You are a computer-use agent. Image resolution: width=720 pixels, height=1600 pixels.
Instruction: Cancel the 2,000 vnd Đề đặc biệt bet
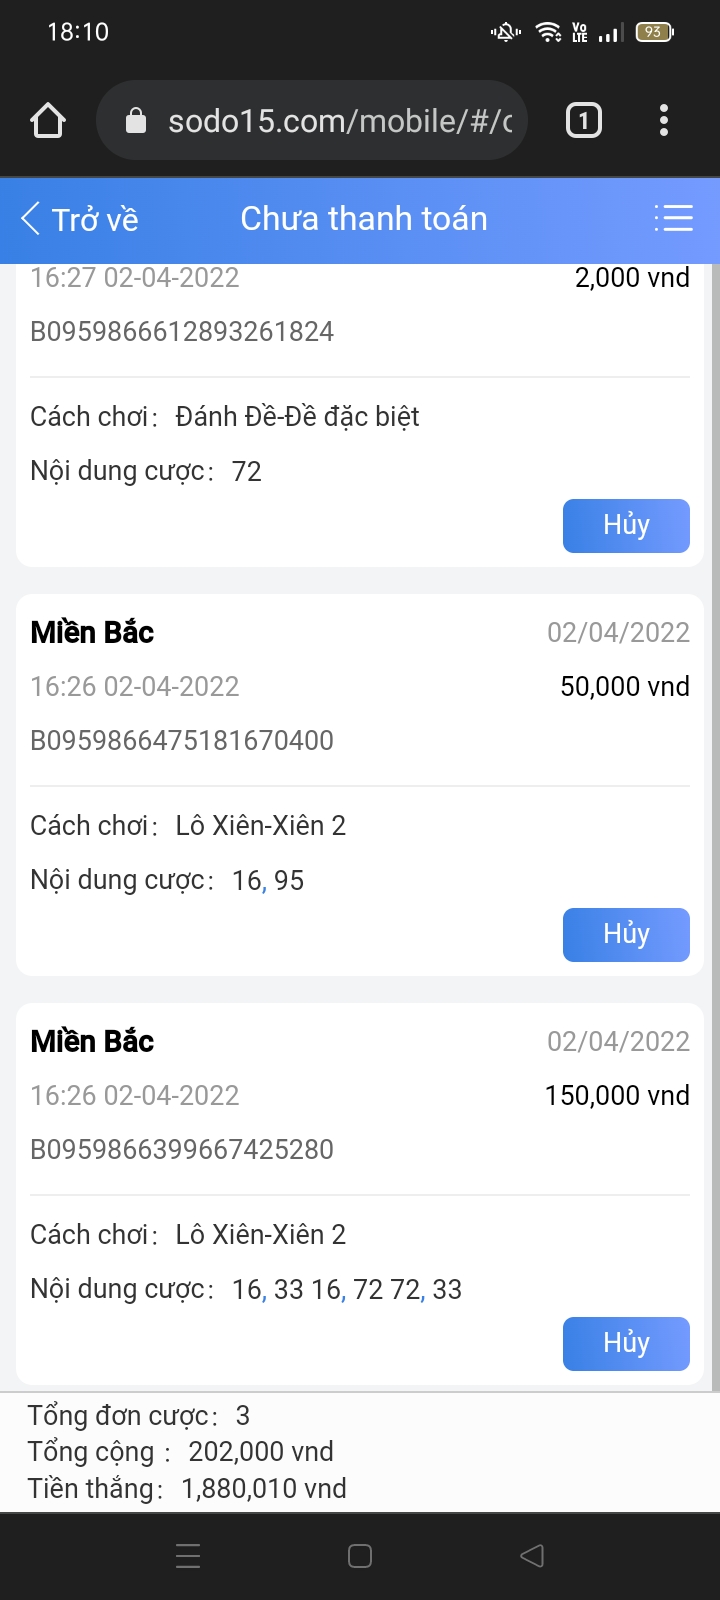tap(626, 526)
